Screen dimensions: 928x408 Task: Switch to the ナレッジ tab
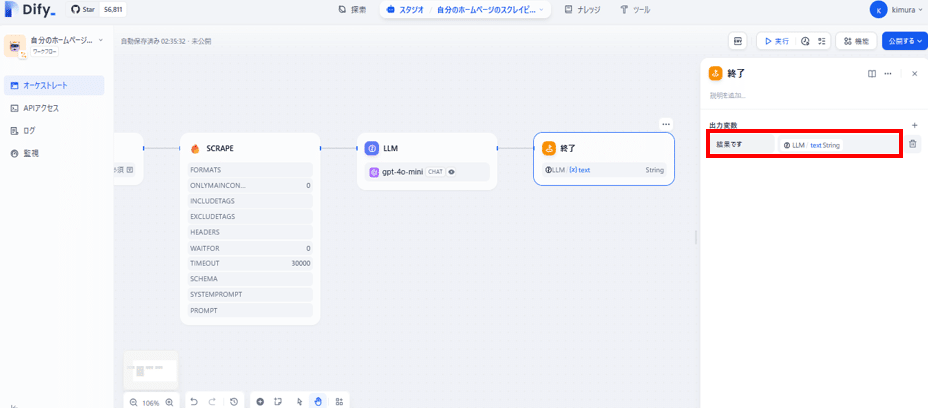pos(582,9)
